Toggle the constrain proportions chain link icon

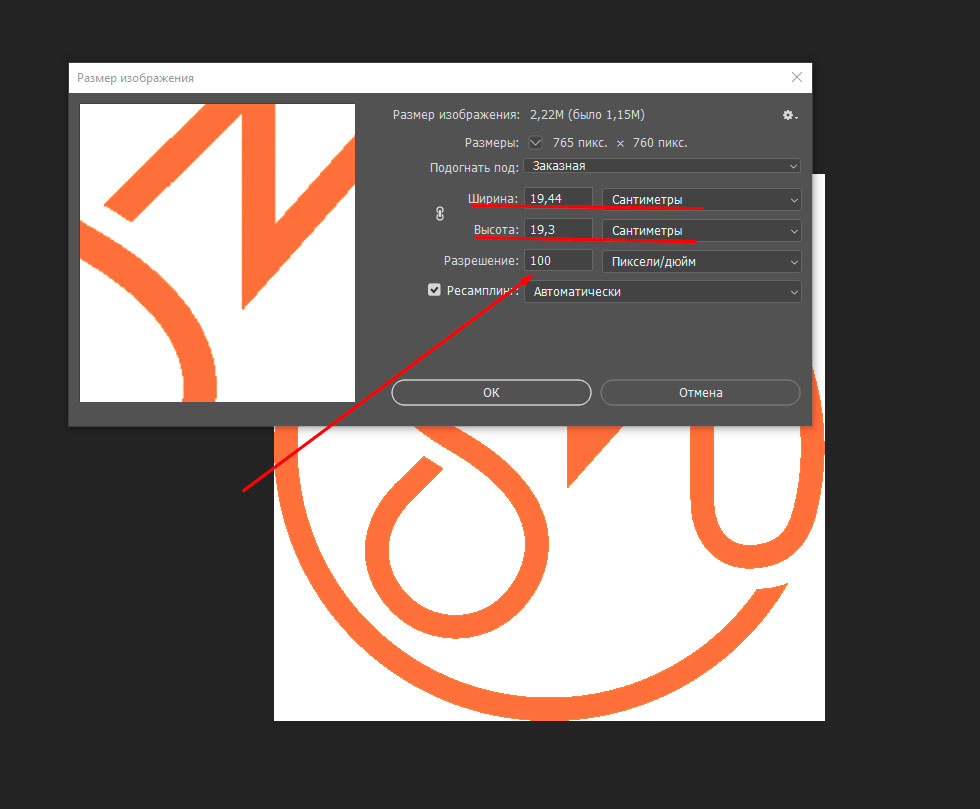pos(440,214)
